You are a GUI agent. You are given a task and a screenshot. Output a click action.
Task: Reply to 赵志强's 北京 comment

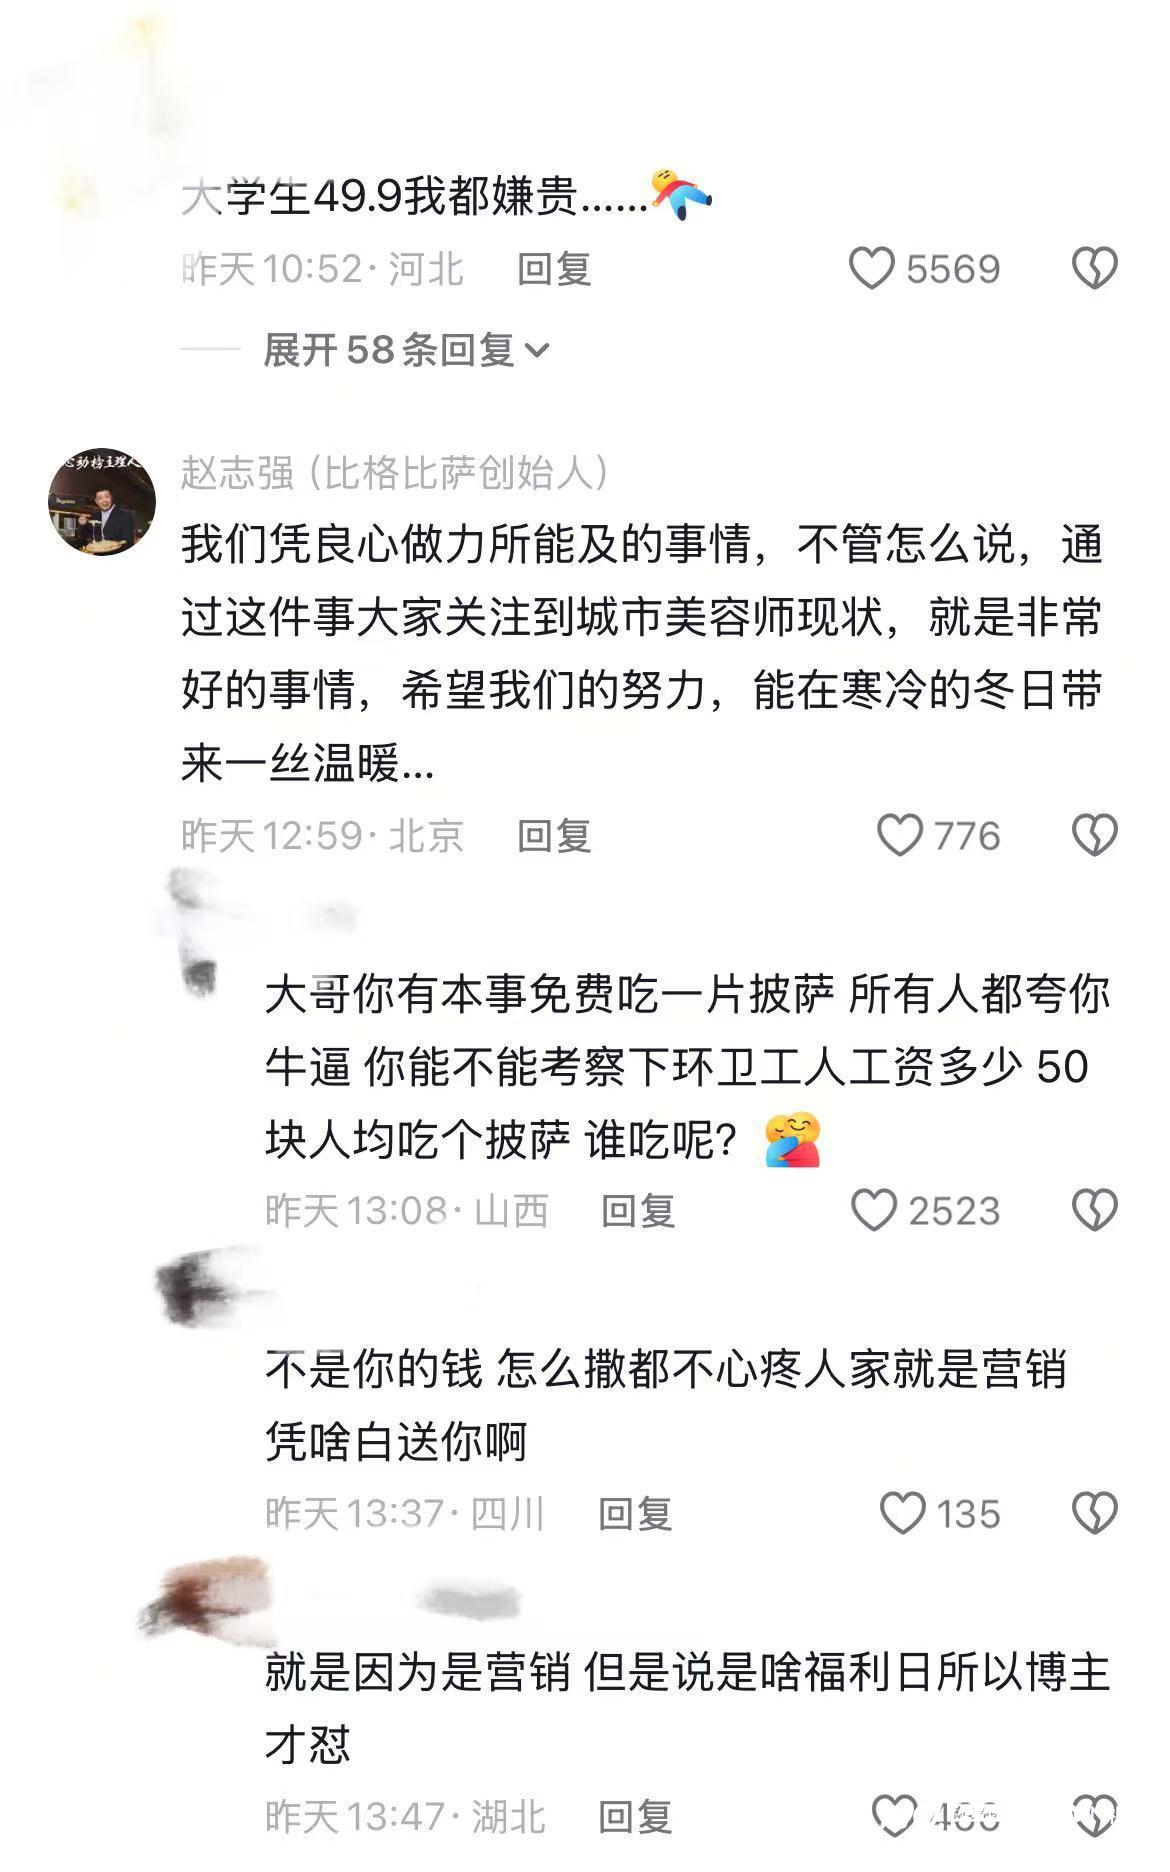pyautogui.click(x=554, y=835)
